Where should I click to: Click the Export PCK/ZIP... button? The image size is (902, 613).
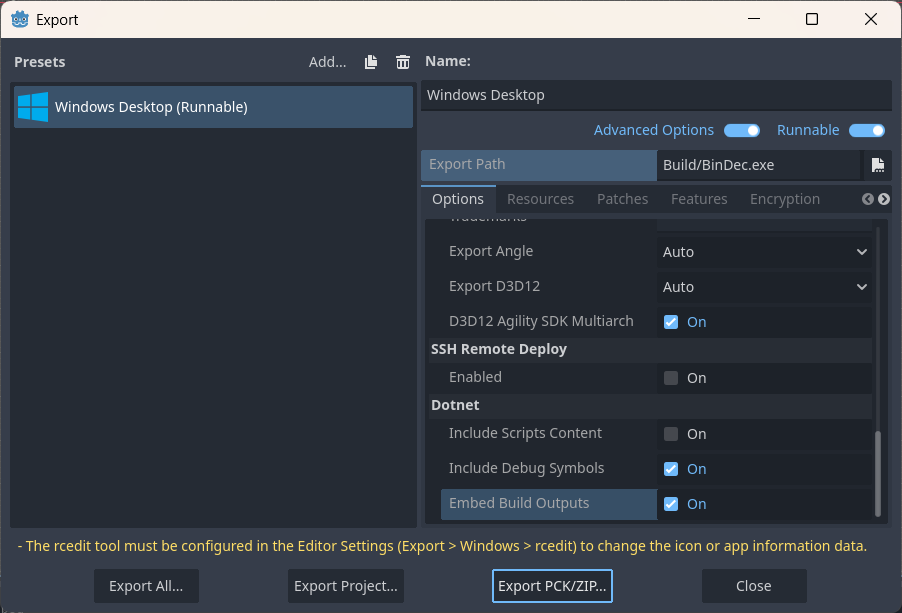click(552, 586)
